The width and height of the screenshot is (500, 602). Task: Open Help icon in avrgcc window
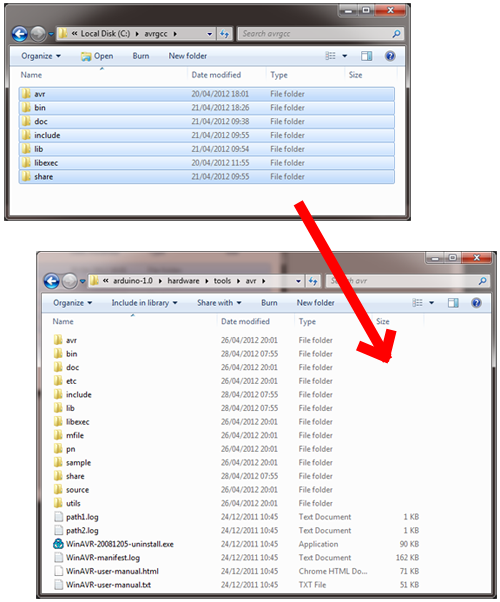click(390, 56)
